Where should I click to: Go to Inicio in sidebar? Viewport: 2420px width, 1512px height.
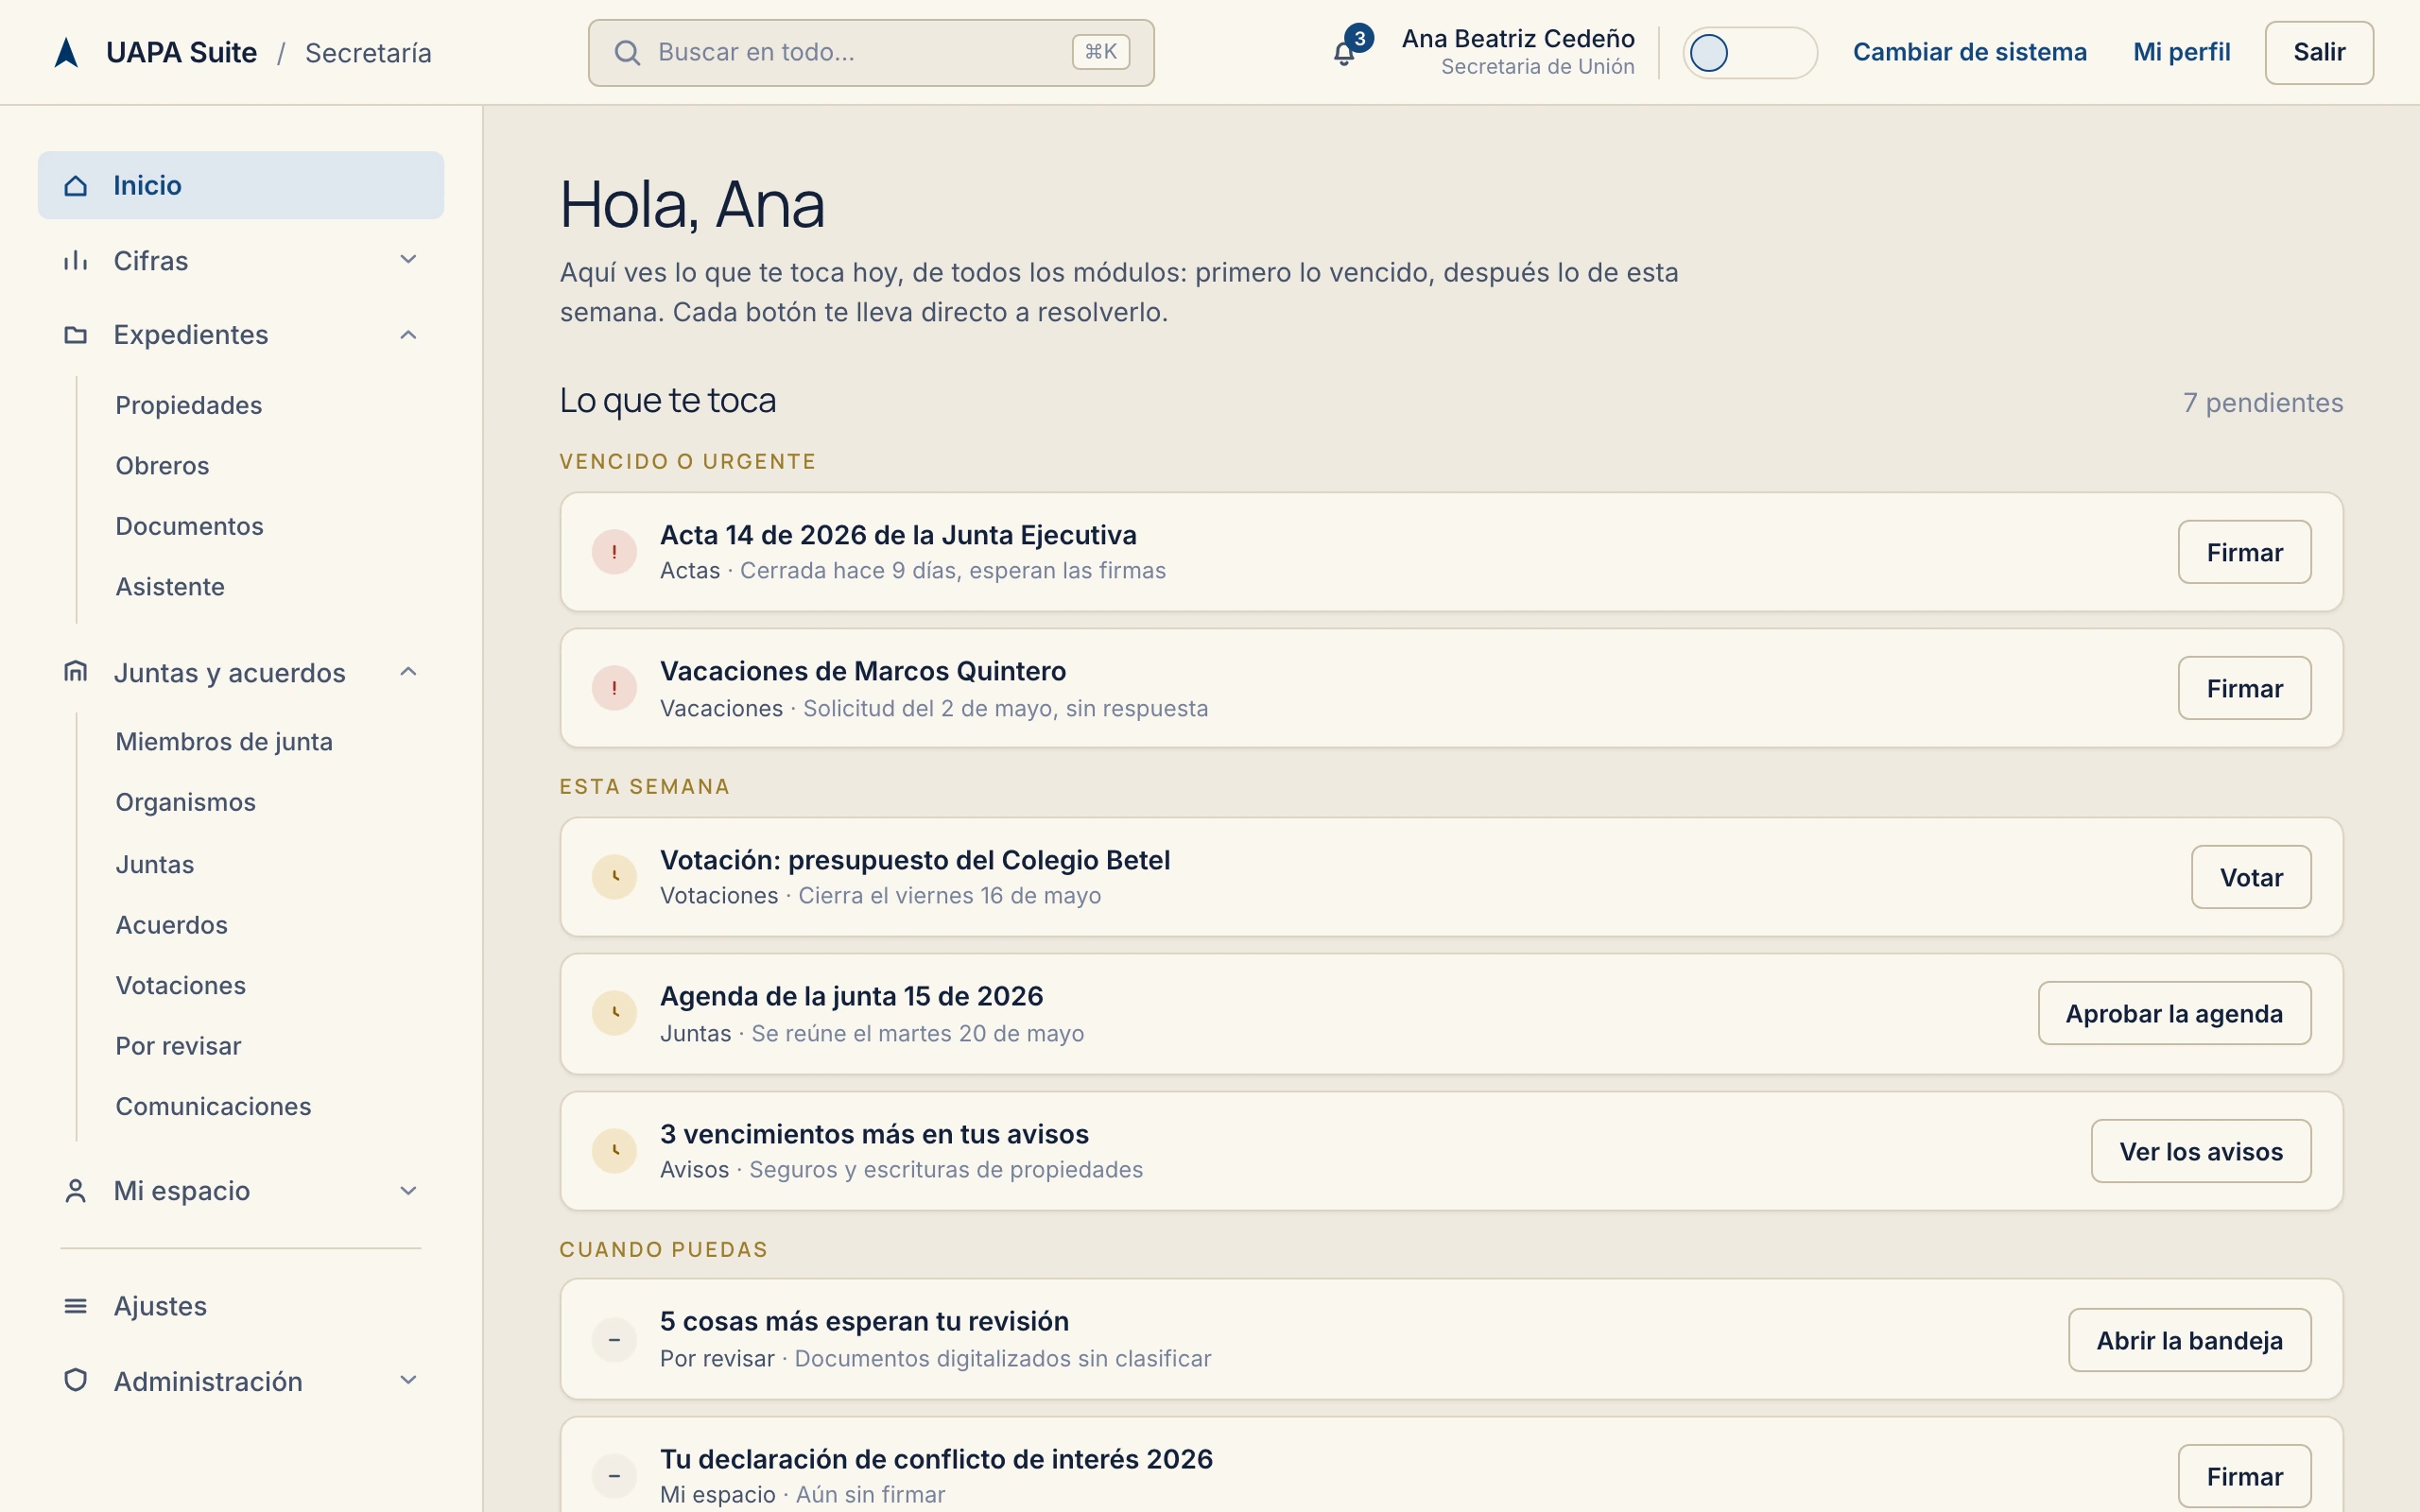tap(241, 185)
